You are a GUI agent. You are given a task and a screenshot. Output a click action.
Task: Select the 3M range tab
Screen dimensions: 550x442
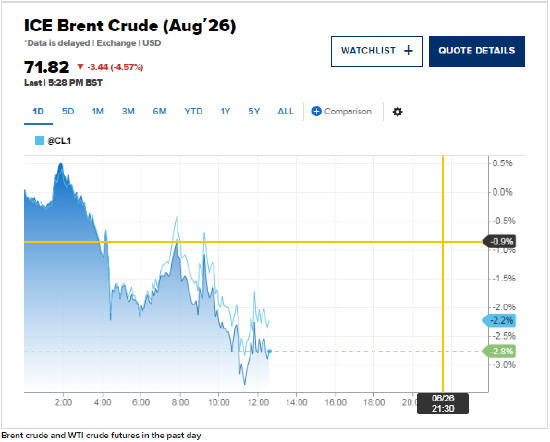[128, 112]
